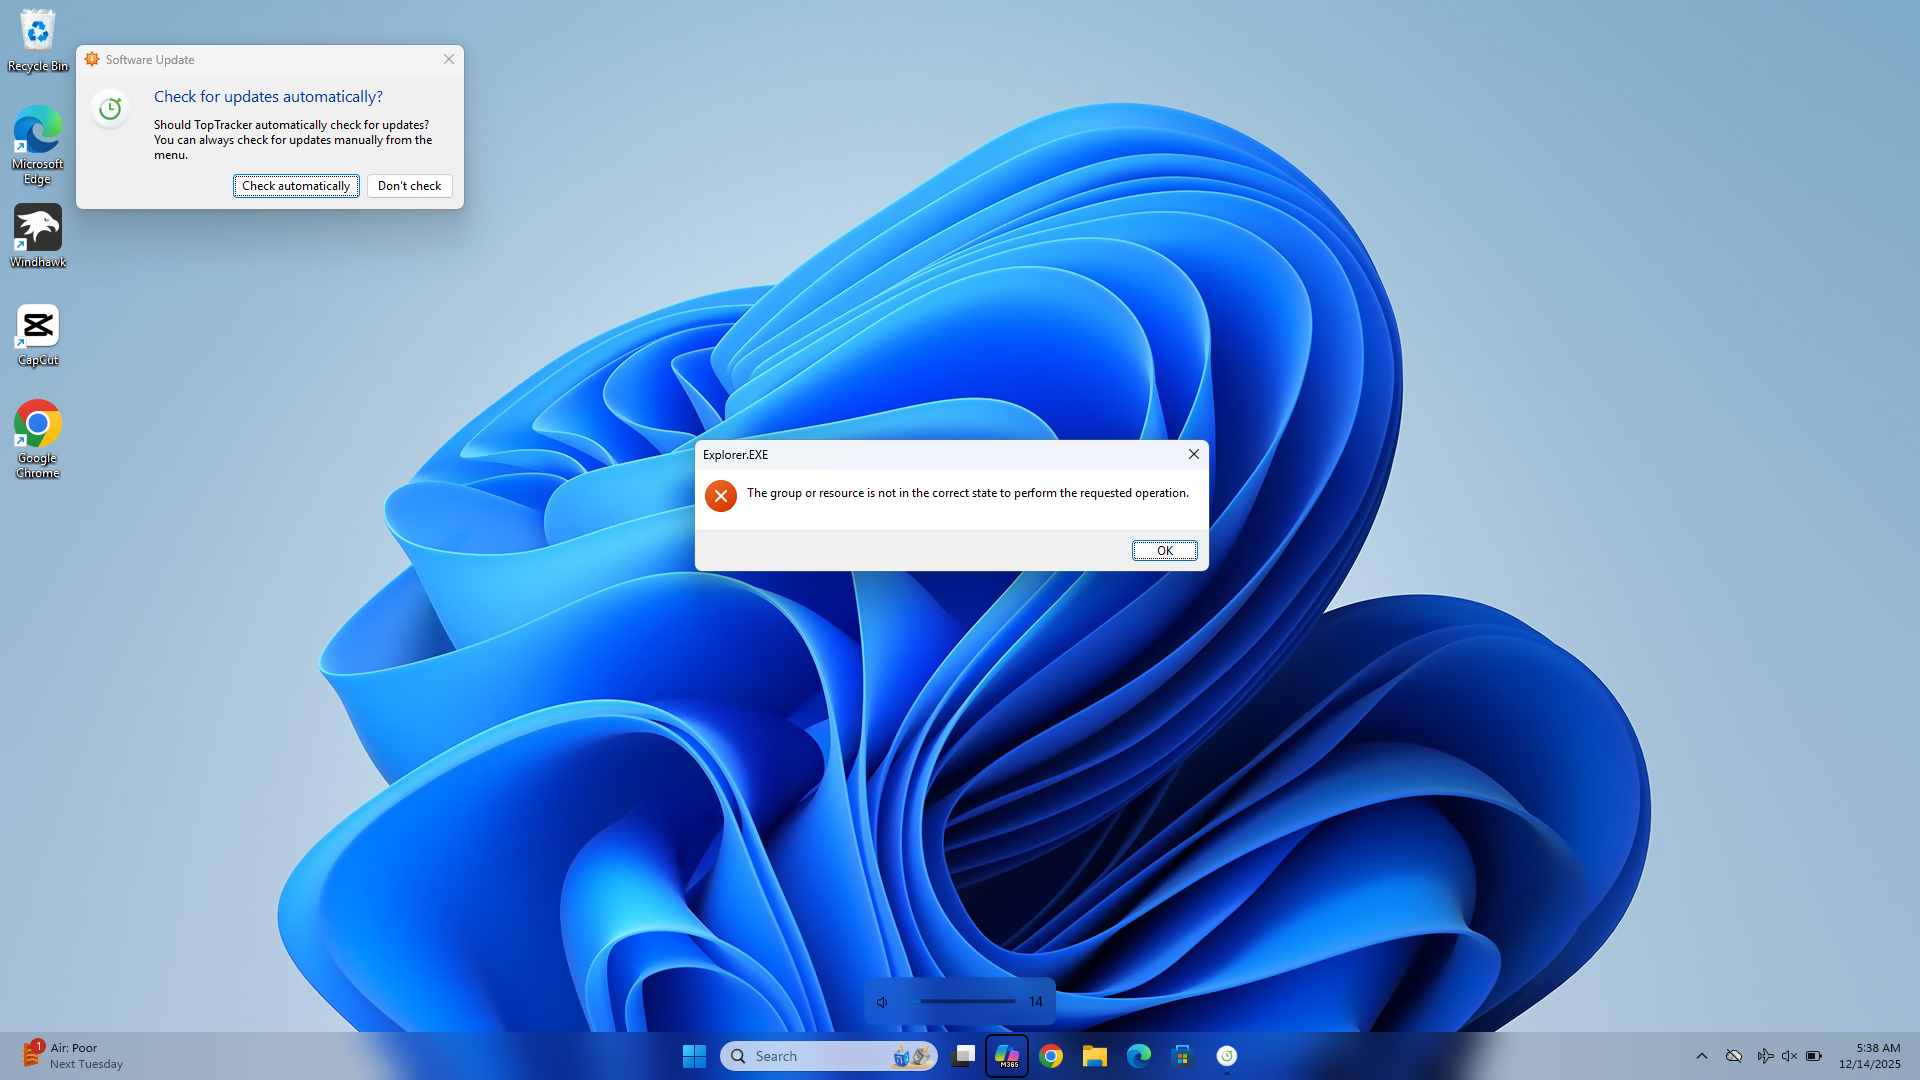Click the TopTracker taskbar icon
This screenshot has width=1920, height=1080.
[x=1227, y=1056]
